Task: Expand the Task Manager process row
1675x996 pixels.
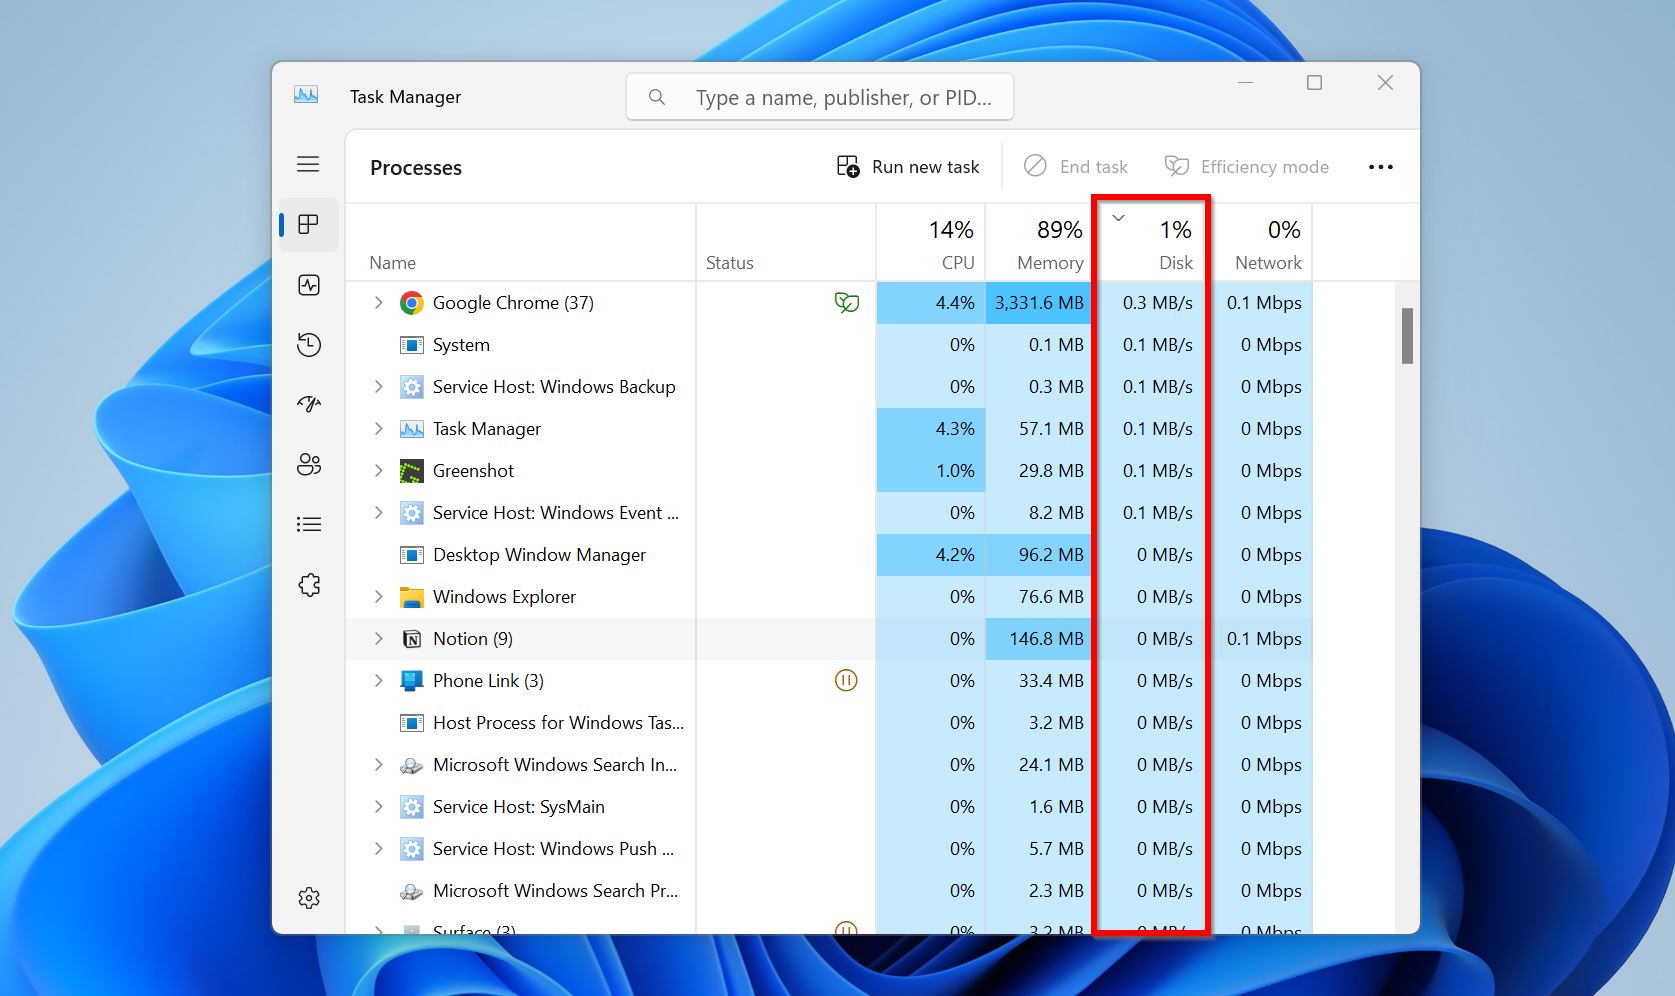Action: coord(378,428)
